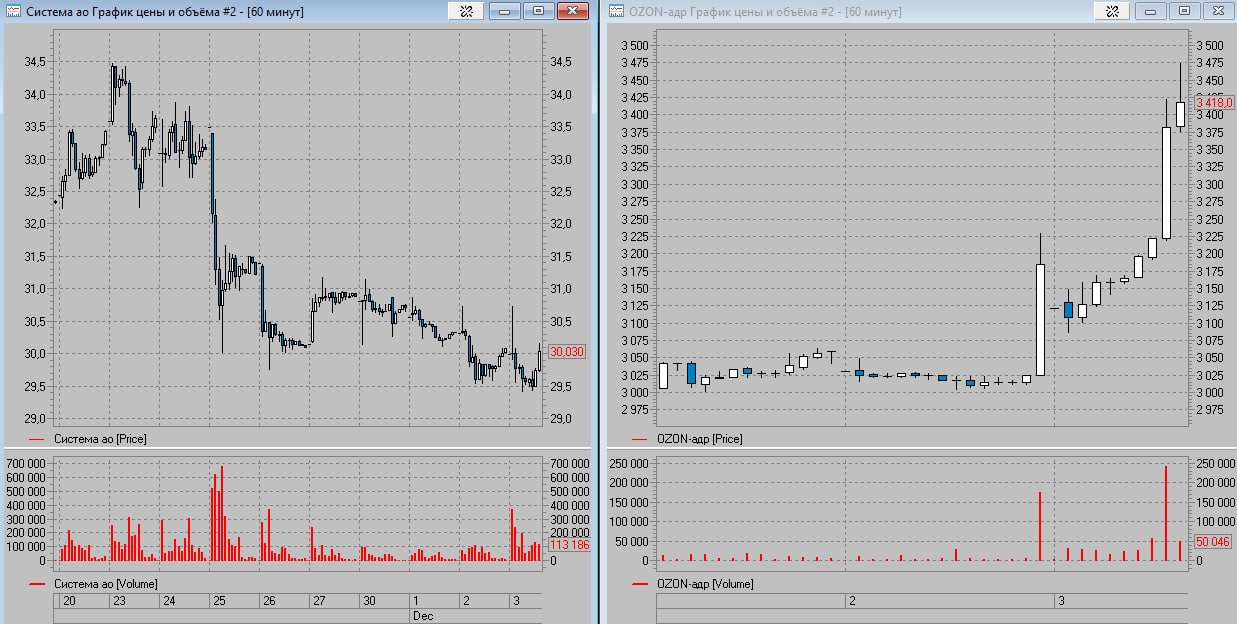Click the current volume tag 50 046

tap(1213, 541)
